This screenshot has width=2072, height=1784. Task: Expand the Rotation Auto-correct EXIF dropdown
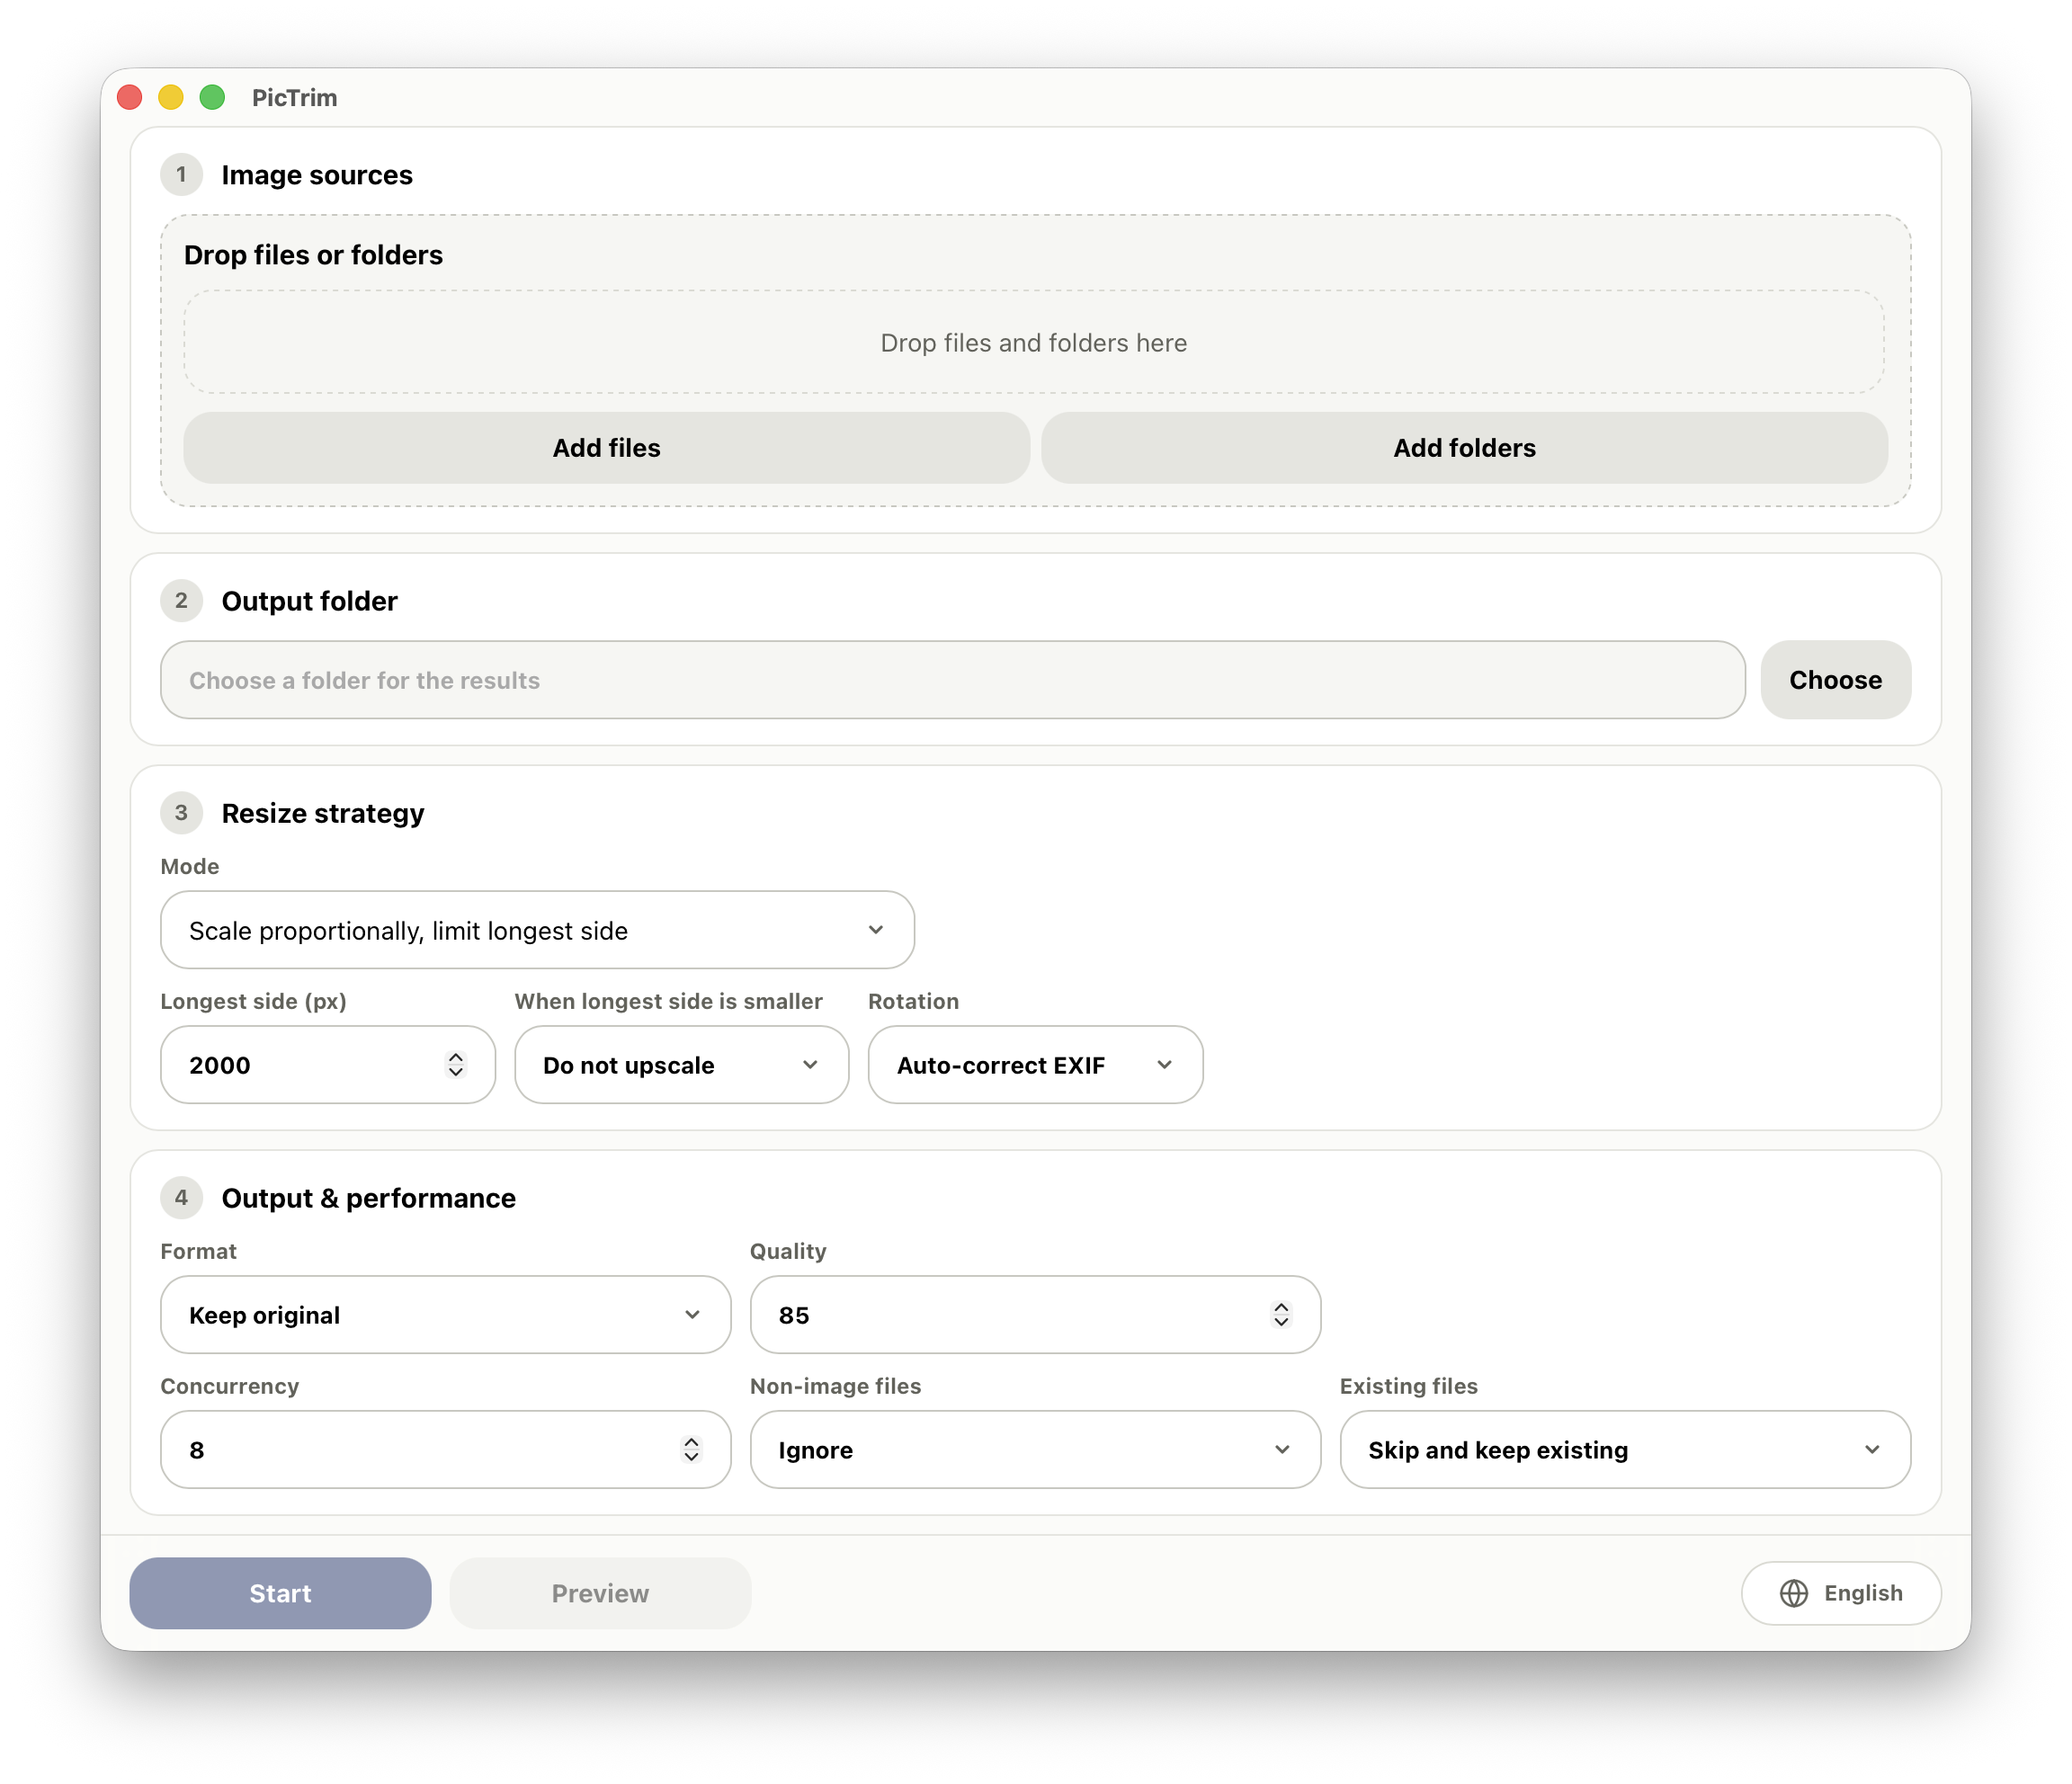click(x=1035, y=1065)
